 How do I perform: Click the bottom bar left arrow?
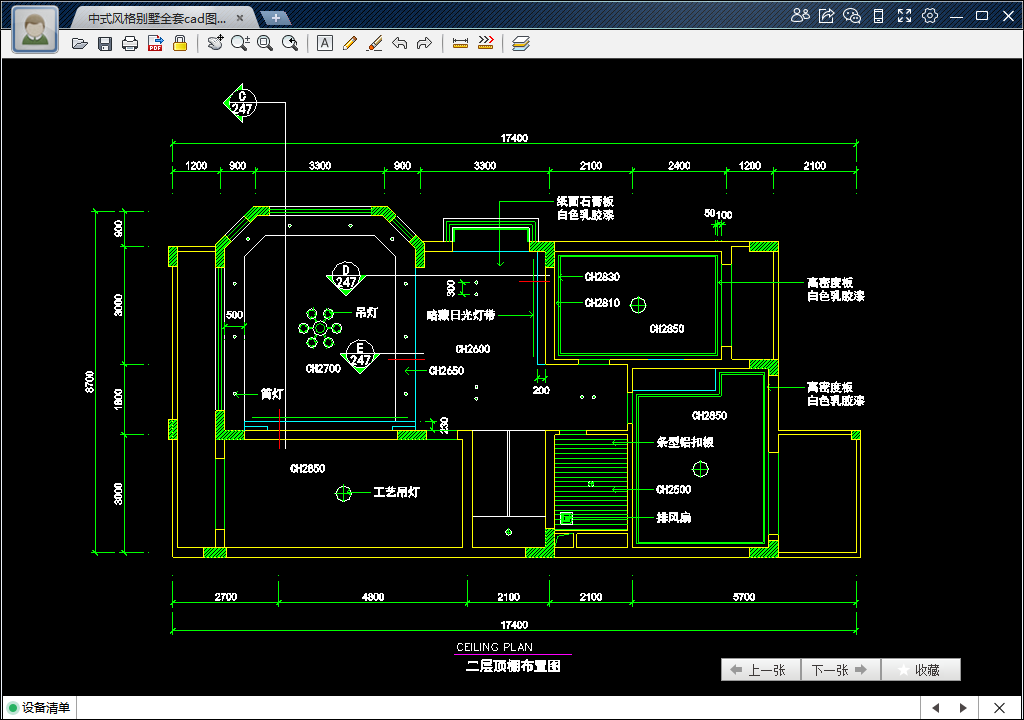936,708
